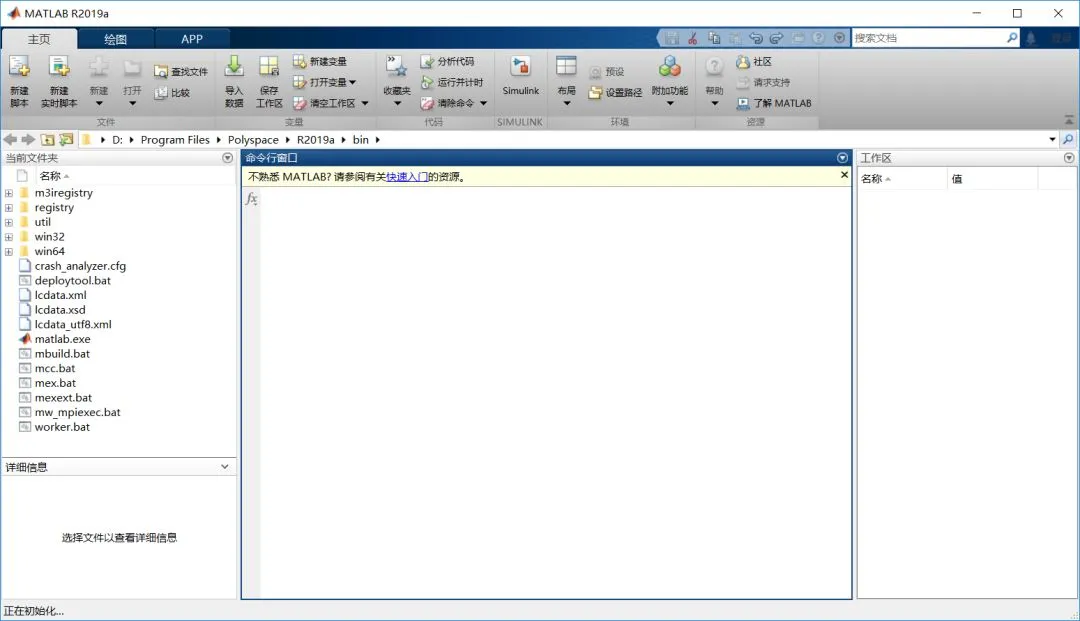Screen dimensions: 1080x621
Task: Click the back arrow in address bar
Action: (10, 139)
